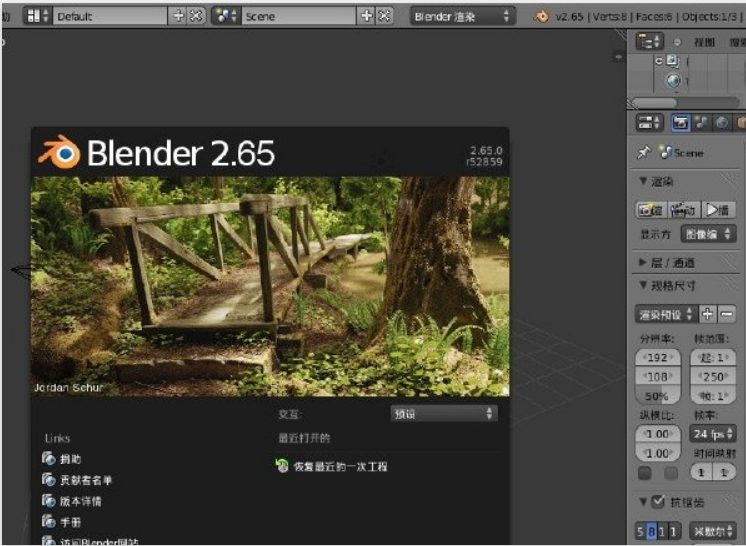Click the large Blender logo on splash screen
The image size is (746, 546).
pyautogui.click(x=60, y=152)
